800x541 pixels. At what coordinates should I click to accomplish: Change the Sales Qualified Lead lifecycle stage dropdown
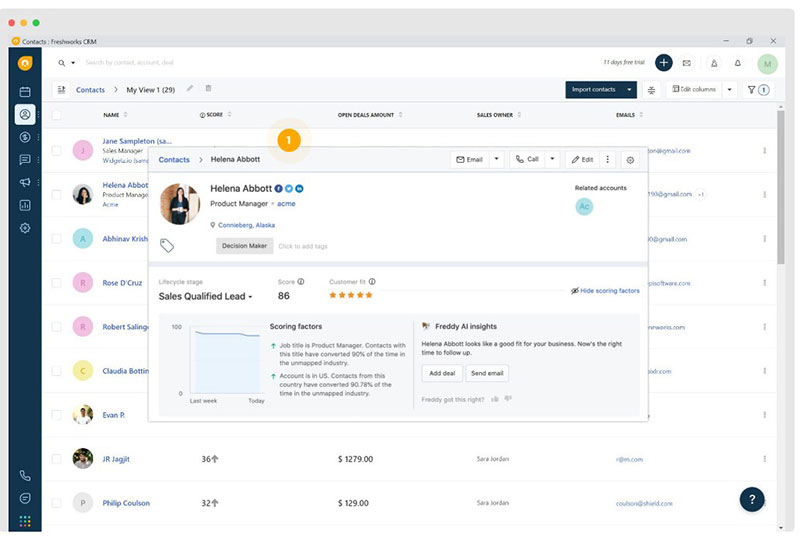[x=205, y=297]
